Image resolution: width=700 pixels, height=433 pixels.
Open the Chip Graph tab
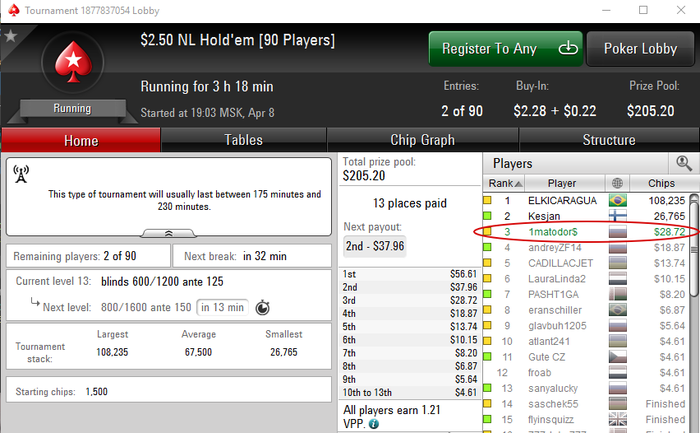422,140
